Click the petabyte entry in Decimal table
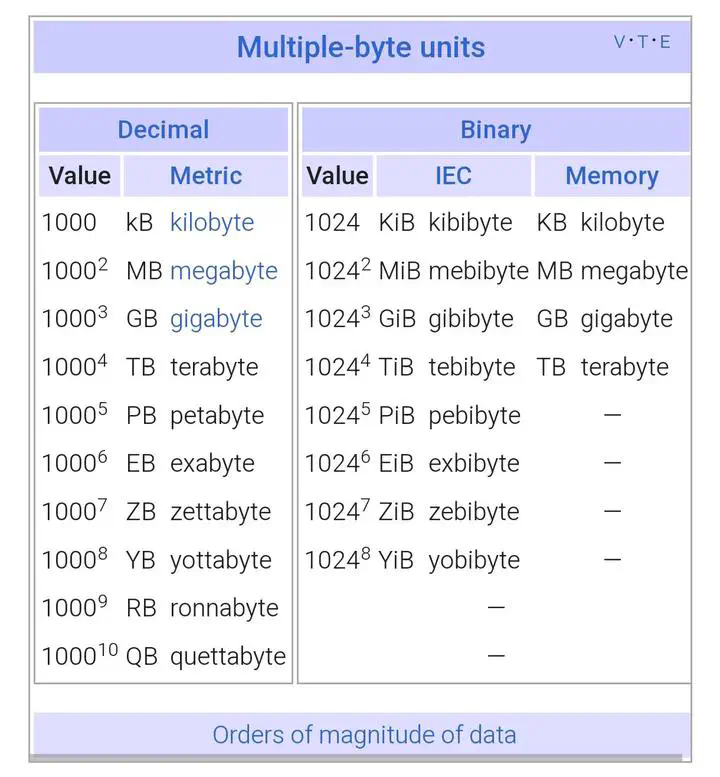This screenshot has height=777, width=720. [x=217, y=415]
